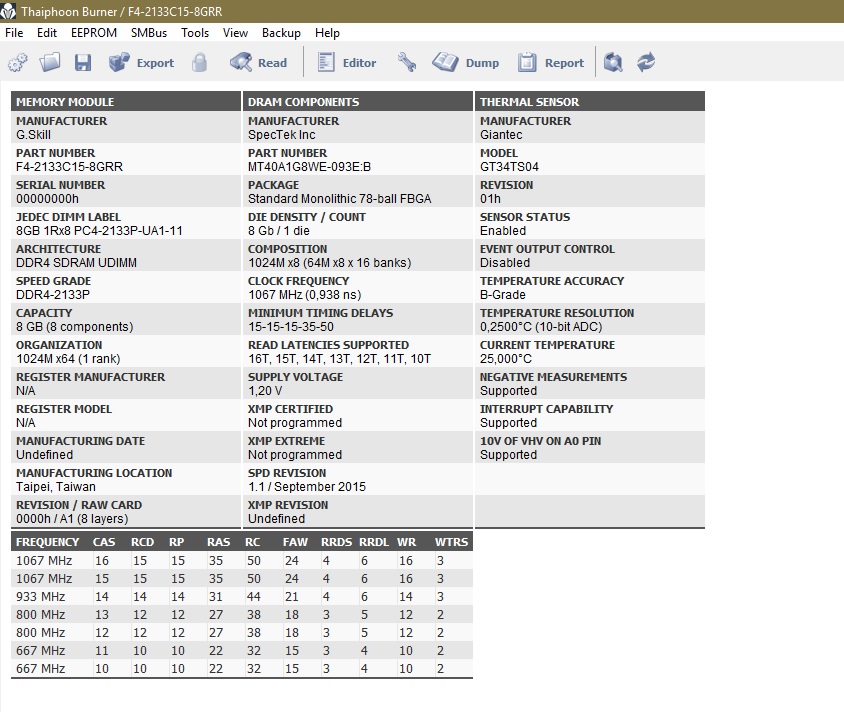Click the DRAM COMPONENTS section header
This screenshot has width=844, height=712.
pyautogui.click(x=357, y=102)
